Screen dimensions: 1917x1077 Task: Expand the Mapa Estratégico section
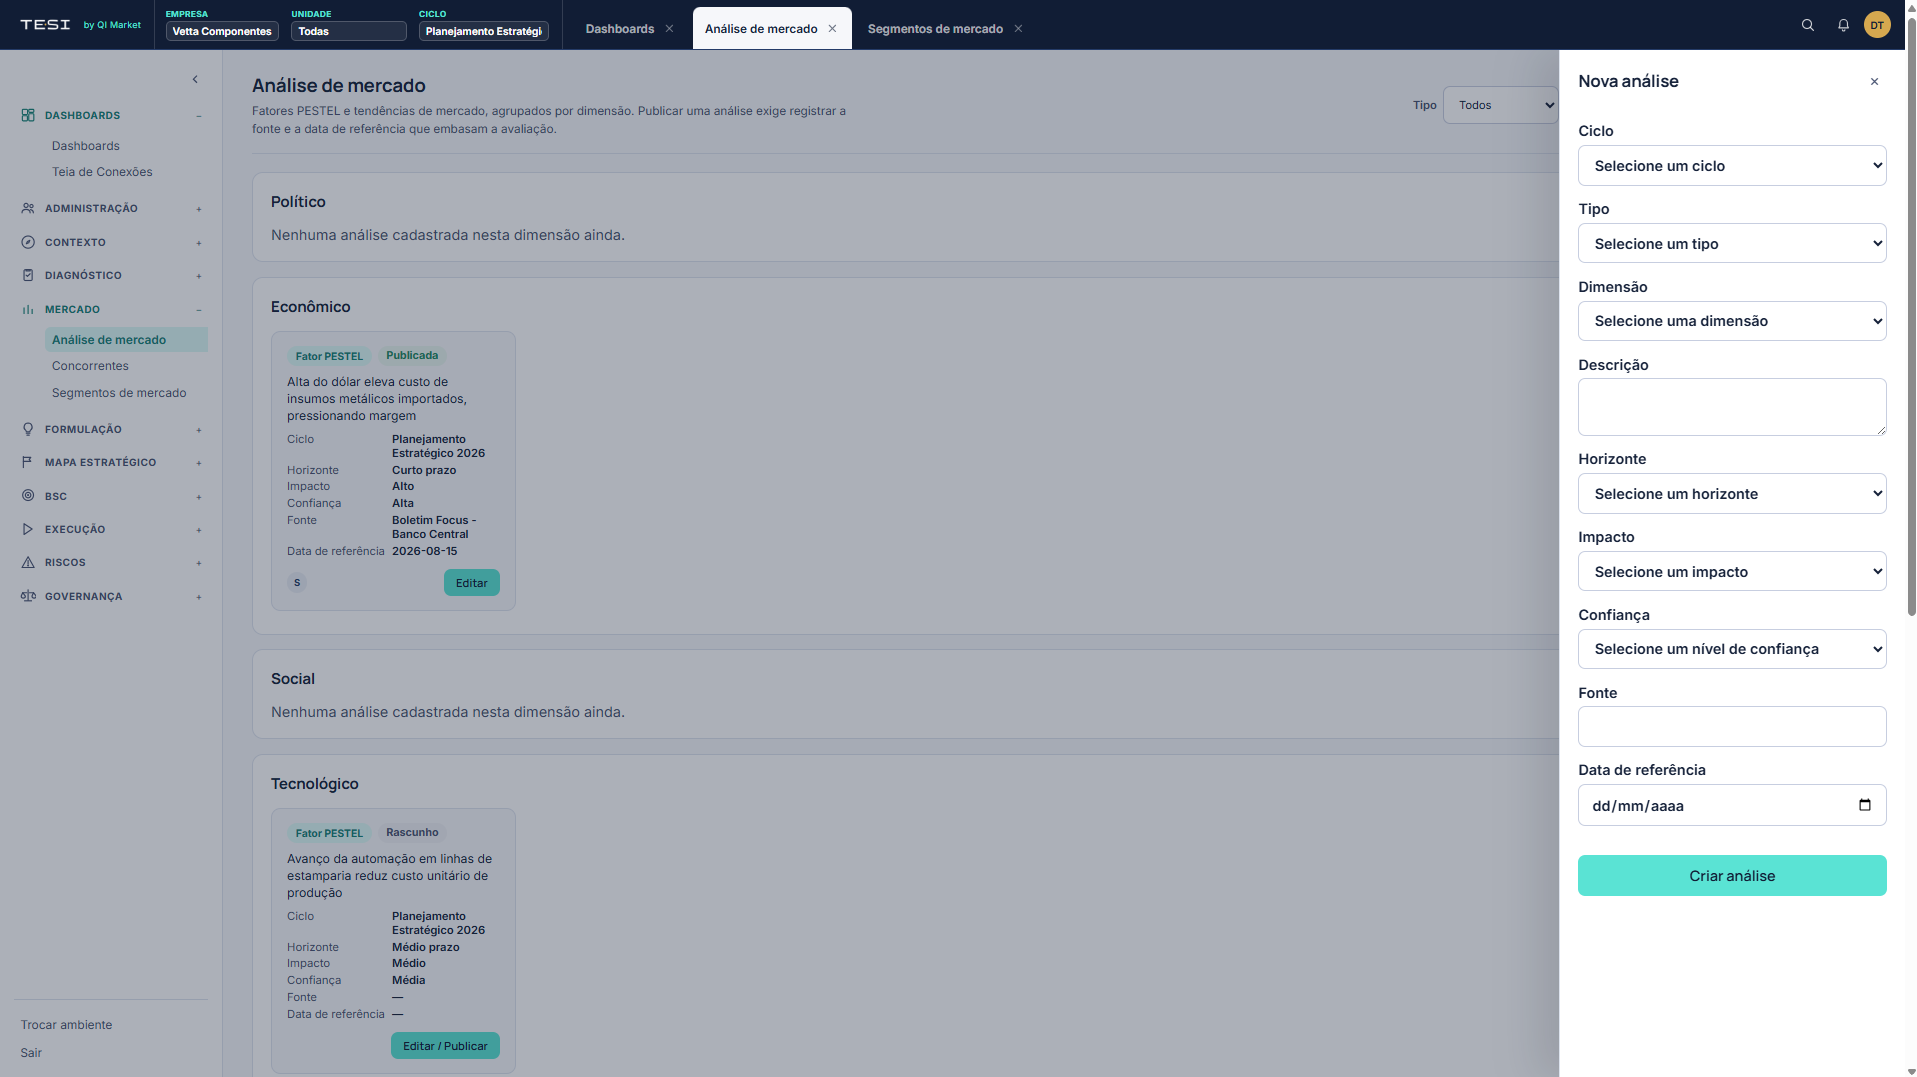point(199,463)
